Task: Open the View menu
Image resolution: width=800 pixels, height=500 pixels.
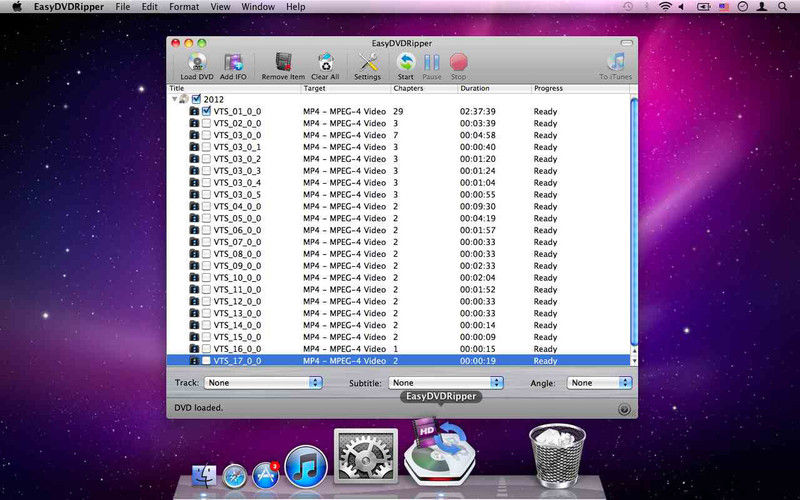Action: [220, 7]
